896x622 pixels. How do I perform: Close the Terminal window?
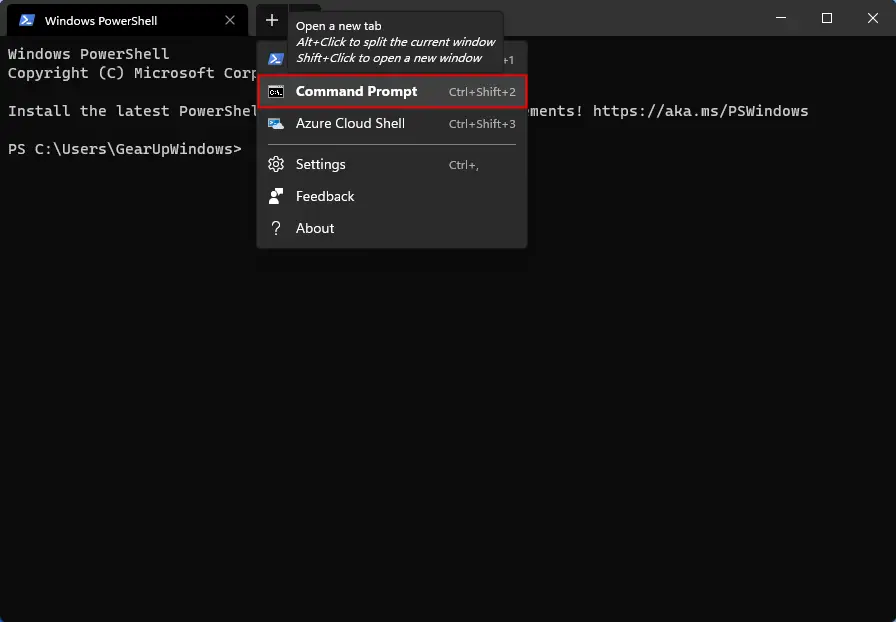click(873, 18)
